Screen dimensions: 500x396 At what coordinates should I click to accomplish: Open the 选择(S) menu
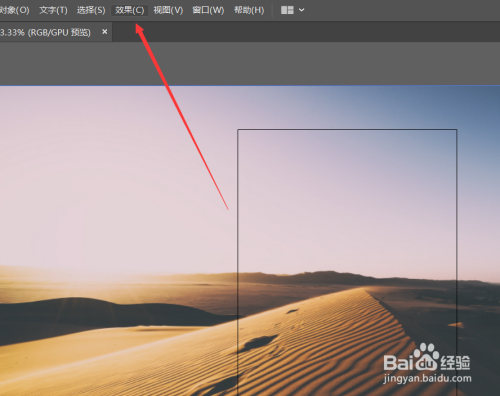(91, 10)
